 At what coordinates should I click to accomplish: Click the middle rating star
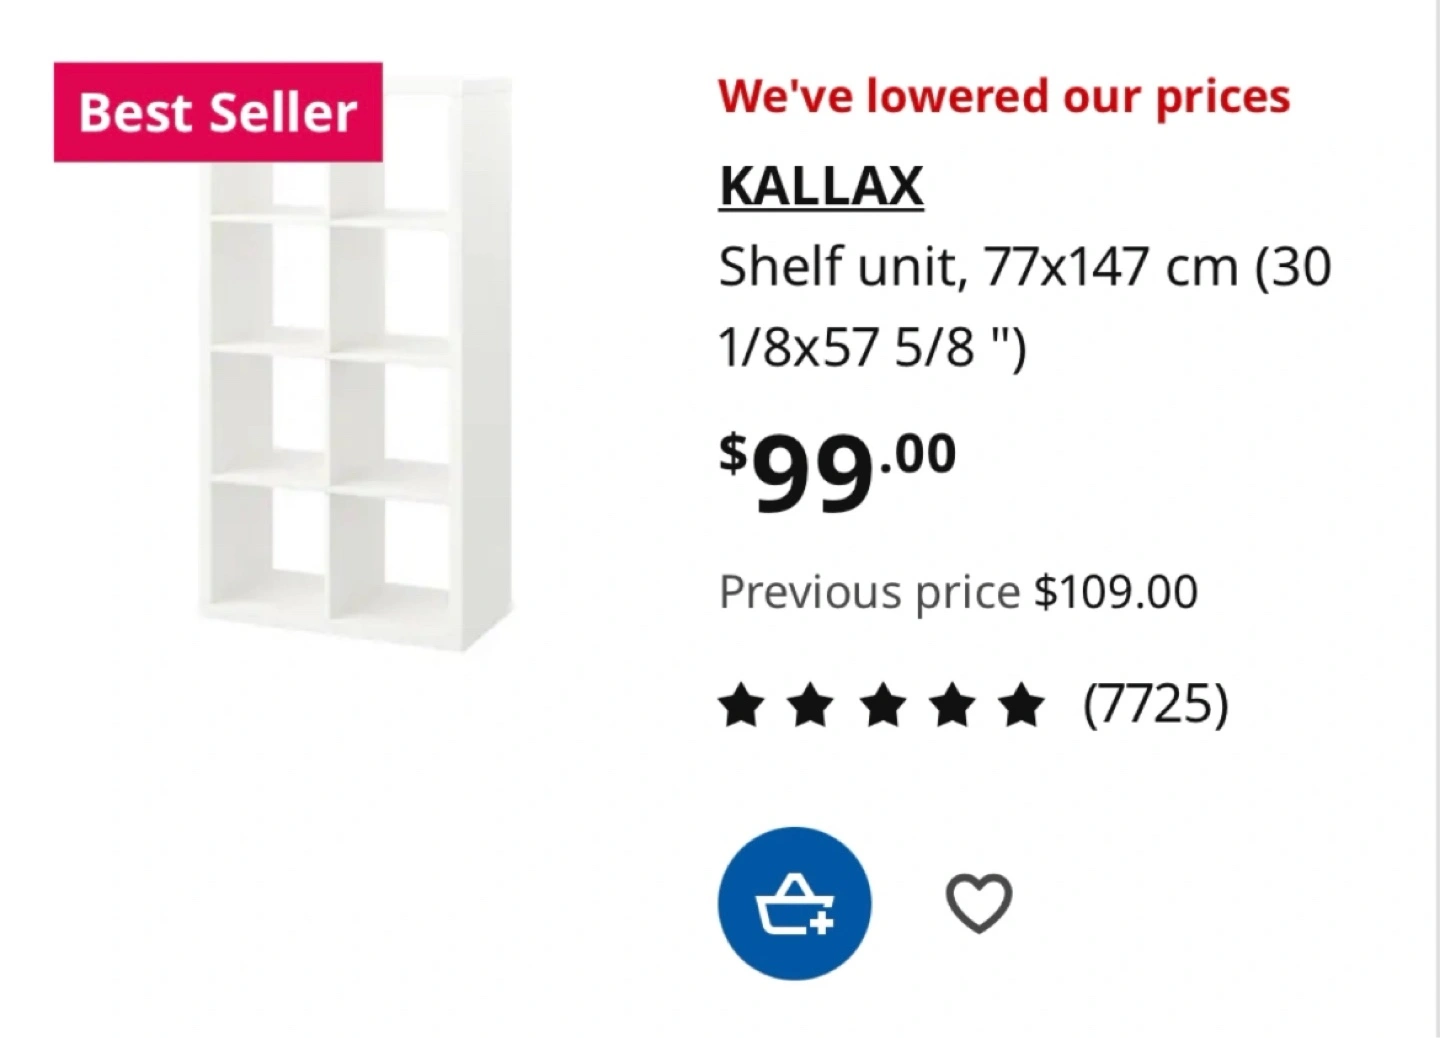click(x=882, y=705)
